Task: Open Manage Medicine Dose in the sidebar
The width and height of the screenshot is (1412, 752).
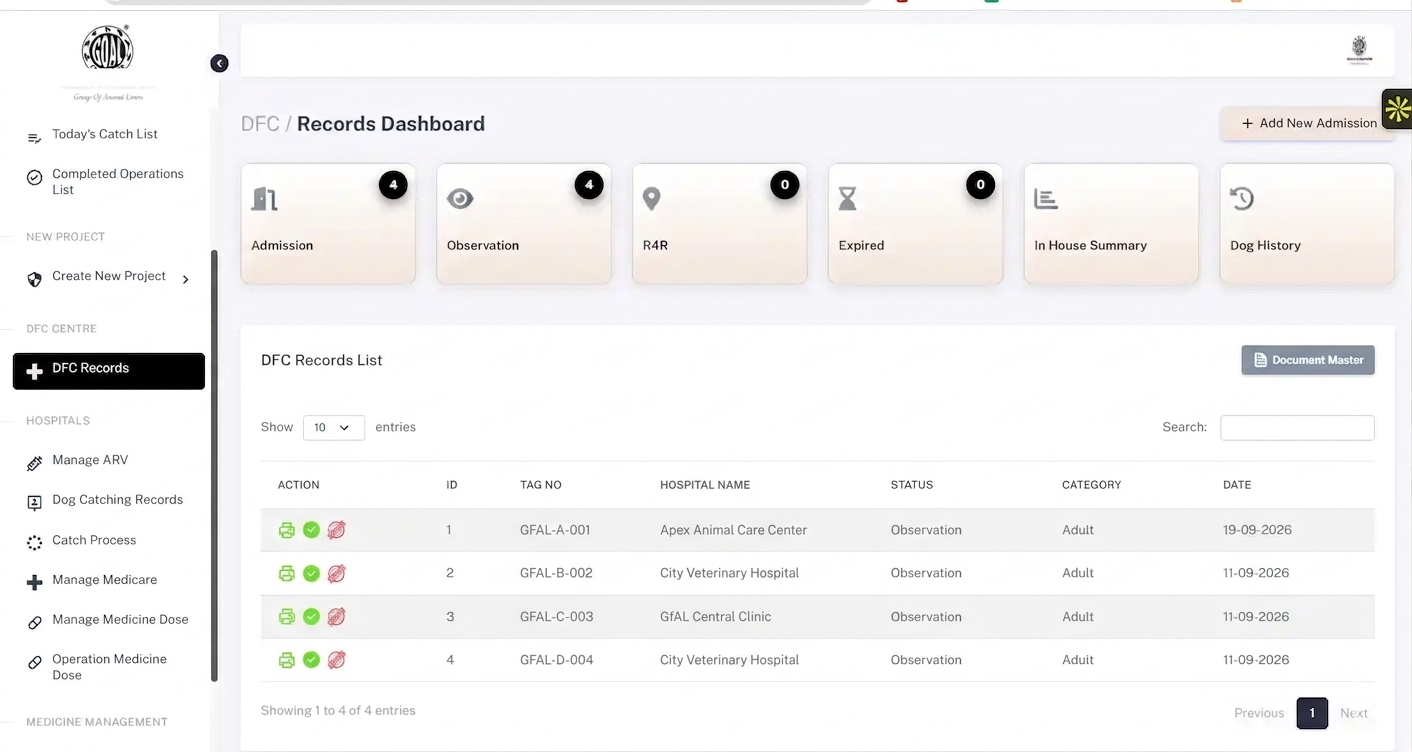Action: click(x=108, y=620)
